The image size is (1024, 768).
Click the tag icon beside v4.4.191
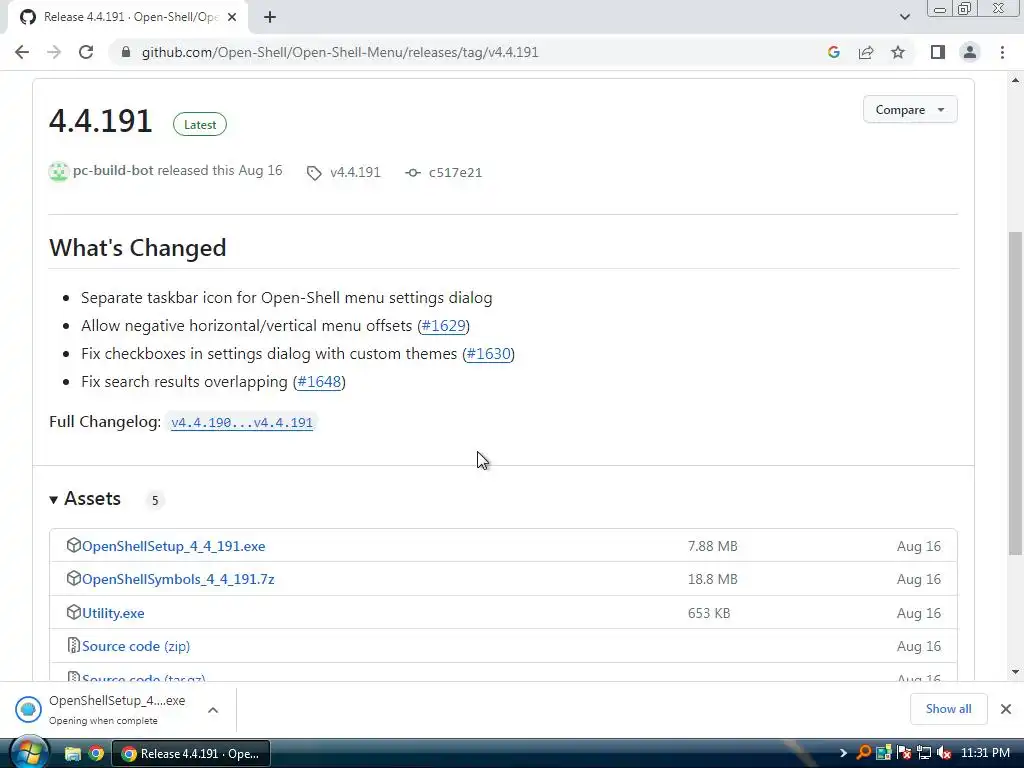coord(314,172)
